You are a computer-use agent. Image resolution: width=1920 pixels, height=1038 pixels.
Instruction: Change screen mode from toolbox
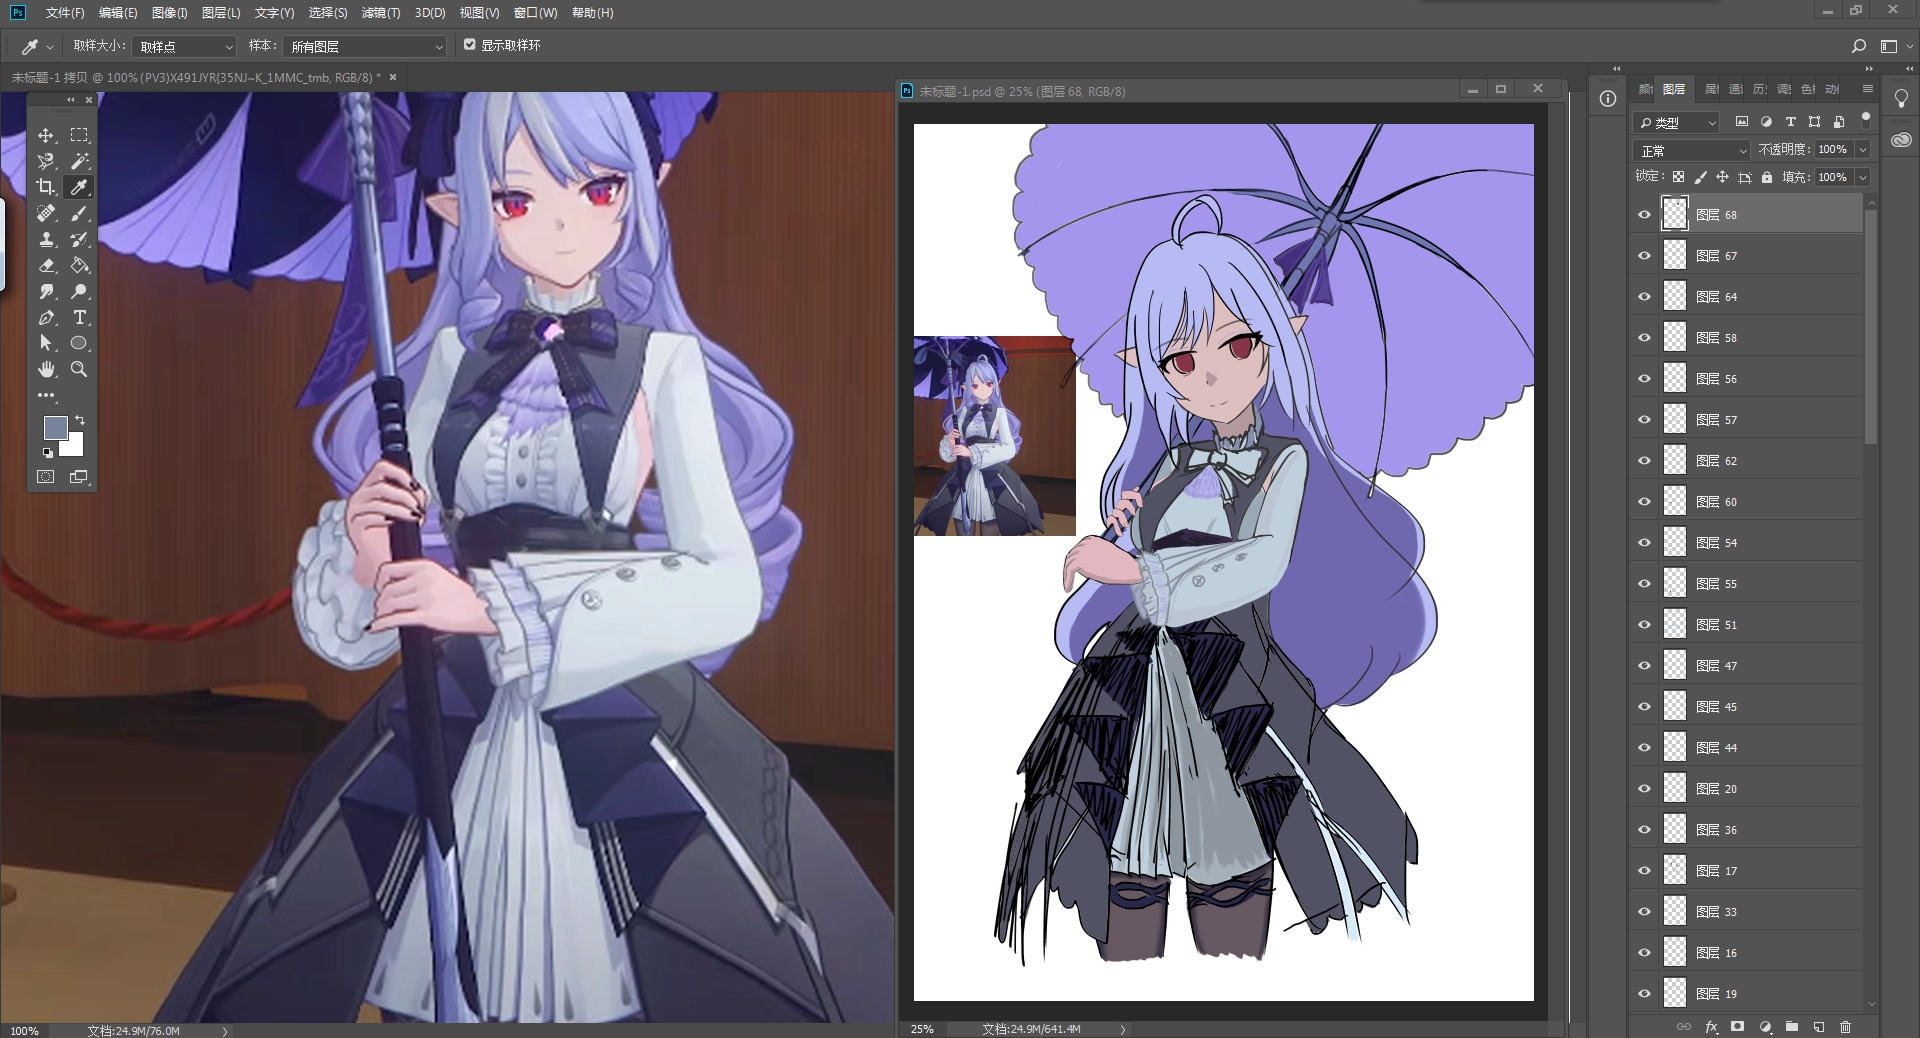click(79, 477)
